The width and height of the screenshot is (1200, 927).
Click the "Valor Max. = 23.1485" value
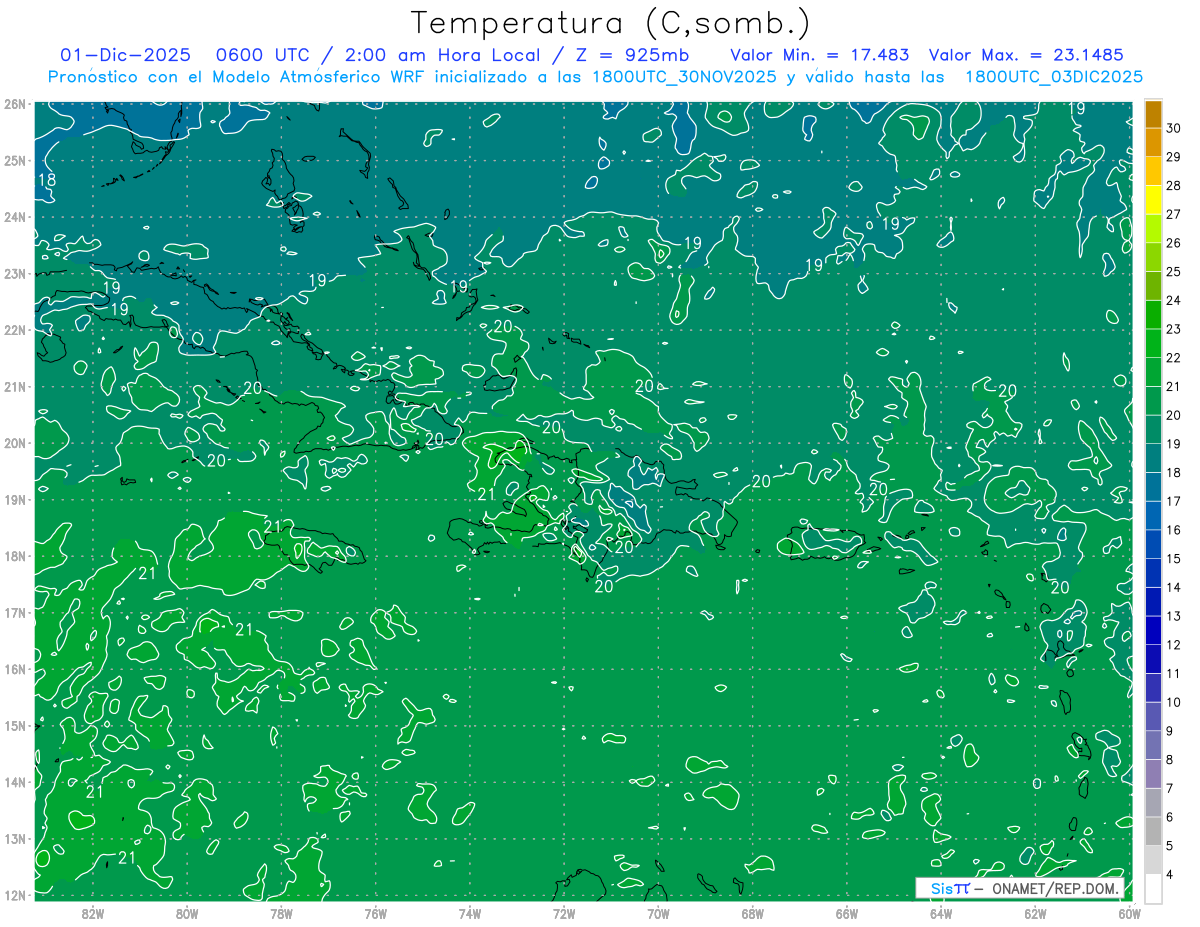coord(1026,55)
